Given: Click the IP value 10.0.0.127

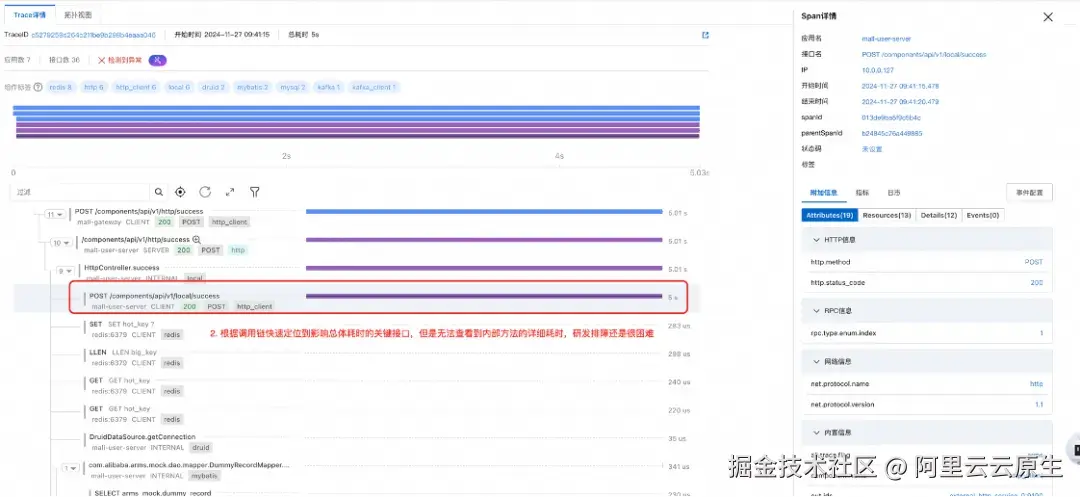Looking at the screenshot, I should [877, 70].
